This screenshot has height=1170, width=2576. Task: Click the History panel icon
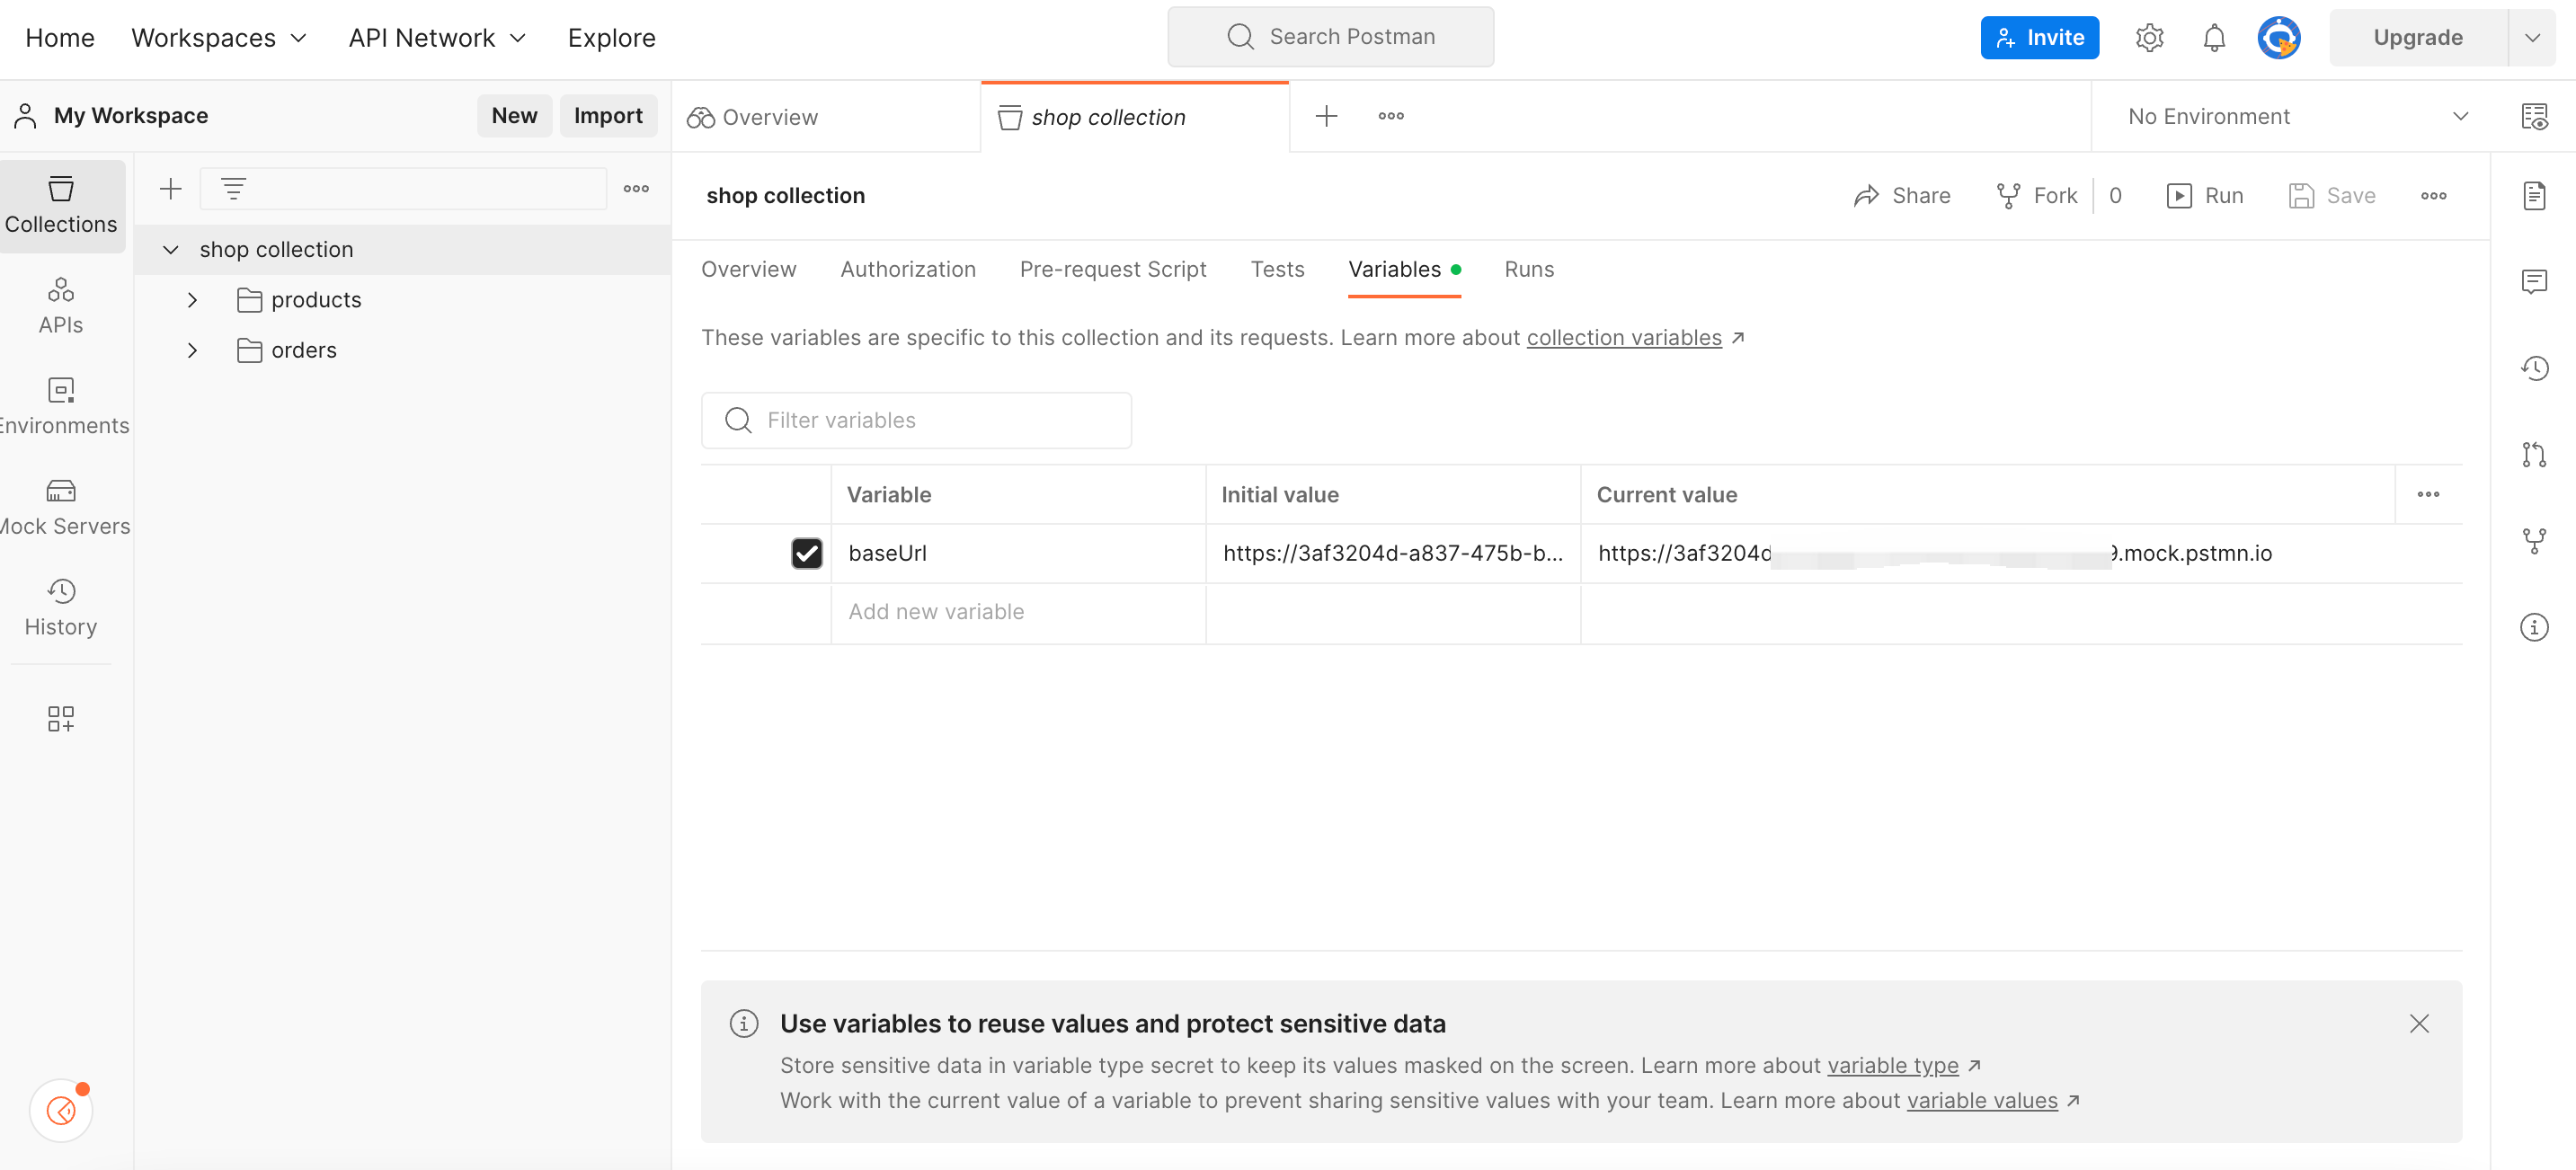click(x=59, y=605)
